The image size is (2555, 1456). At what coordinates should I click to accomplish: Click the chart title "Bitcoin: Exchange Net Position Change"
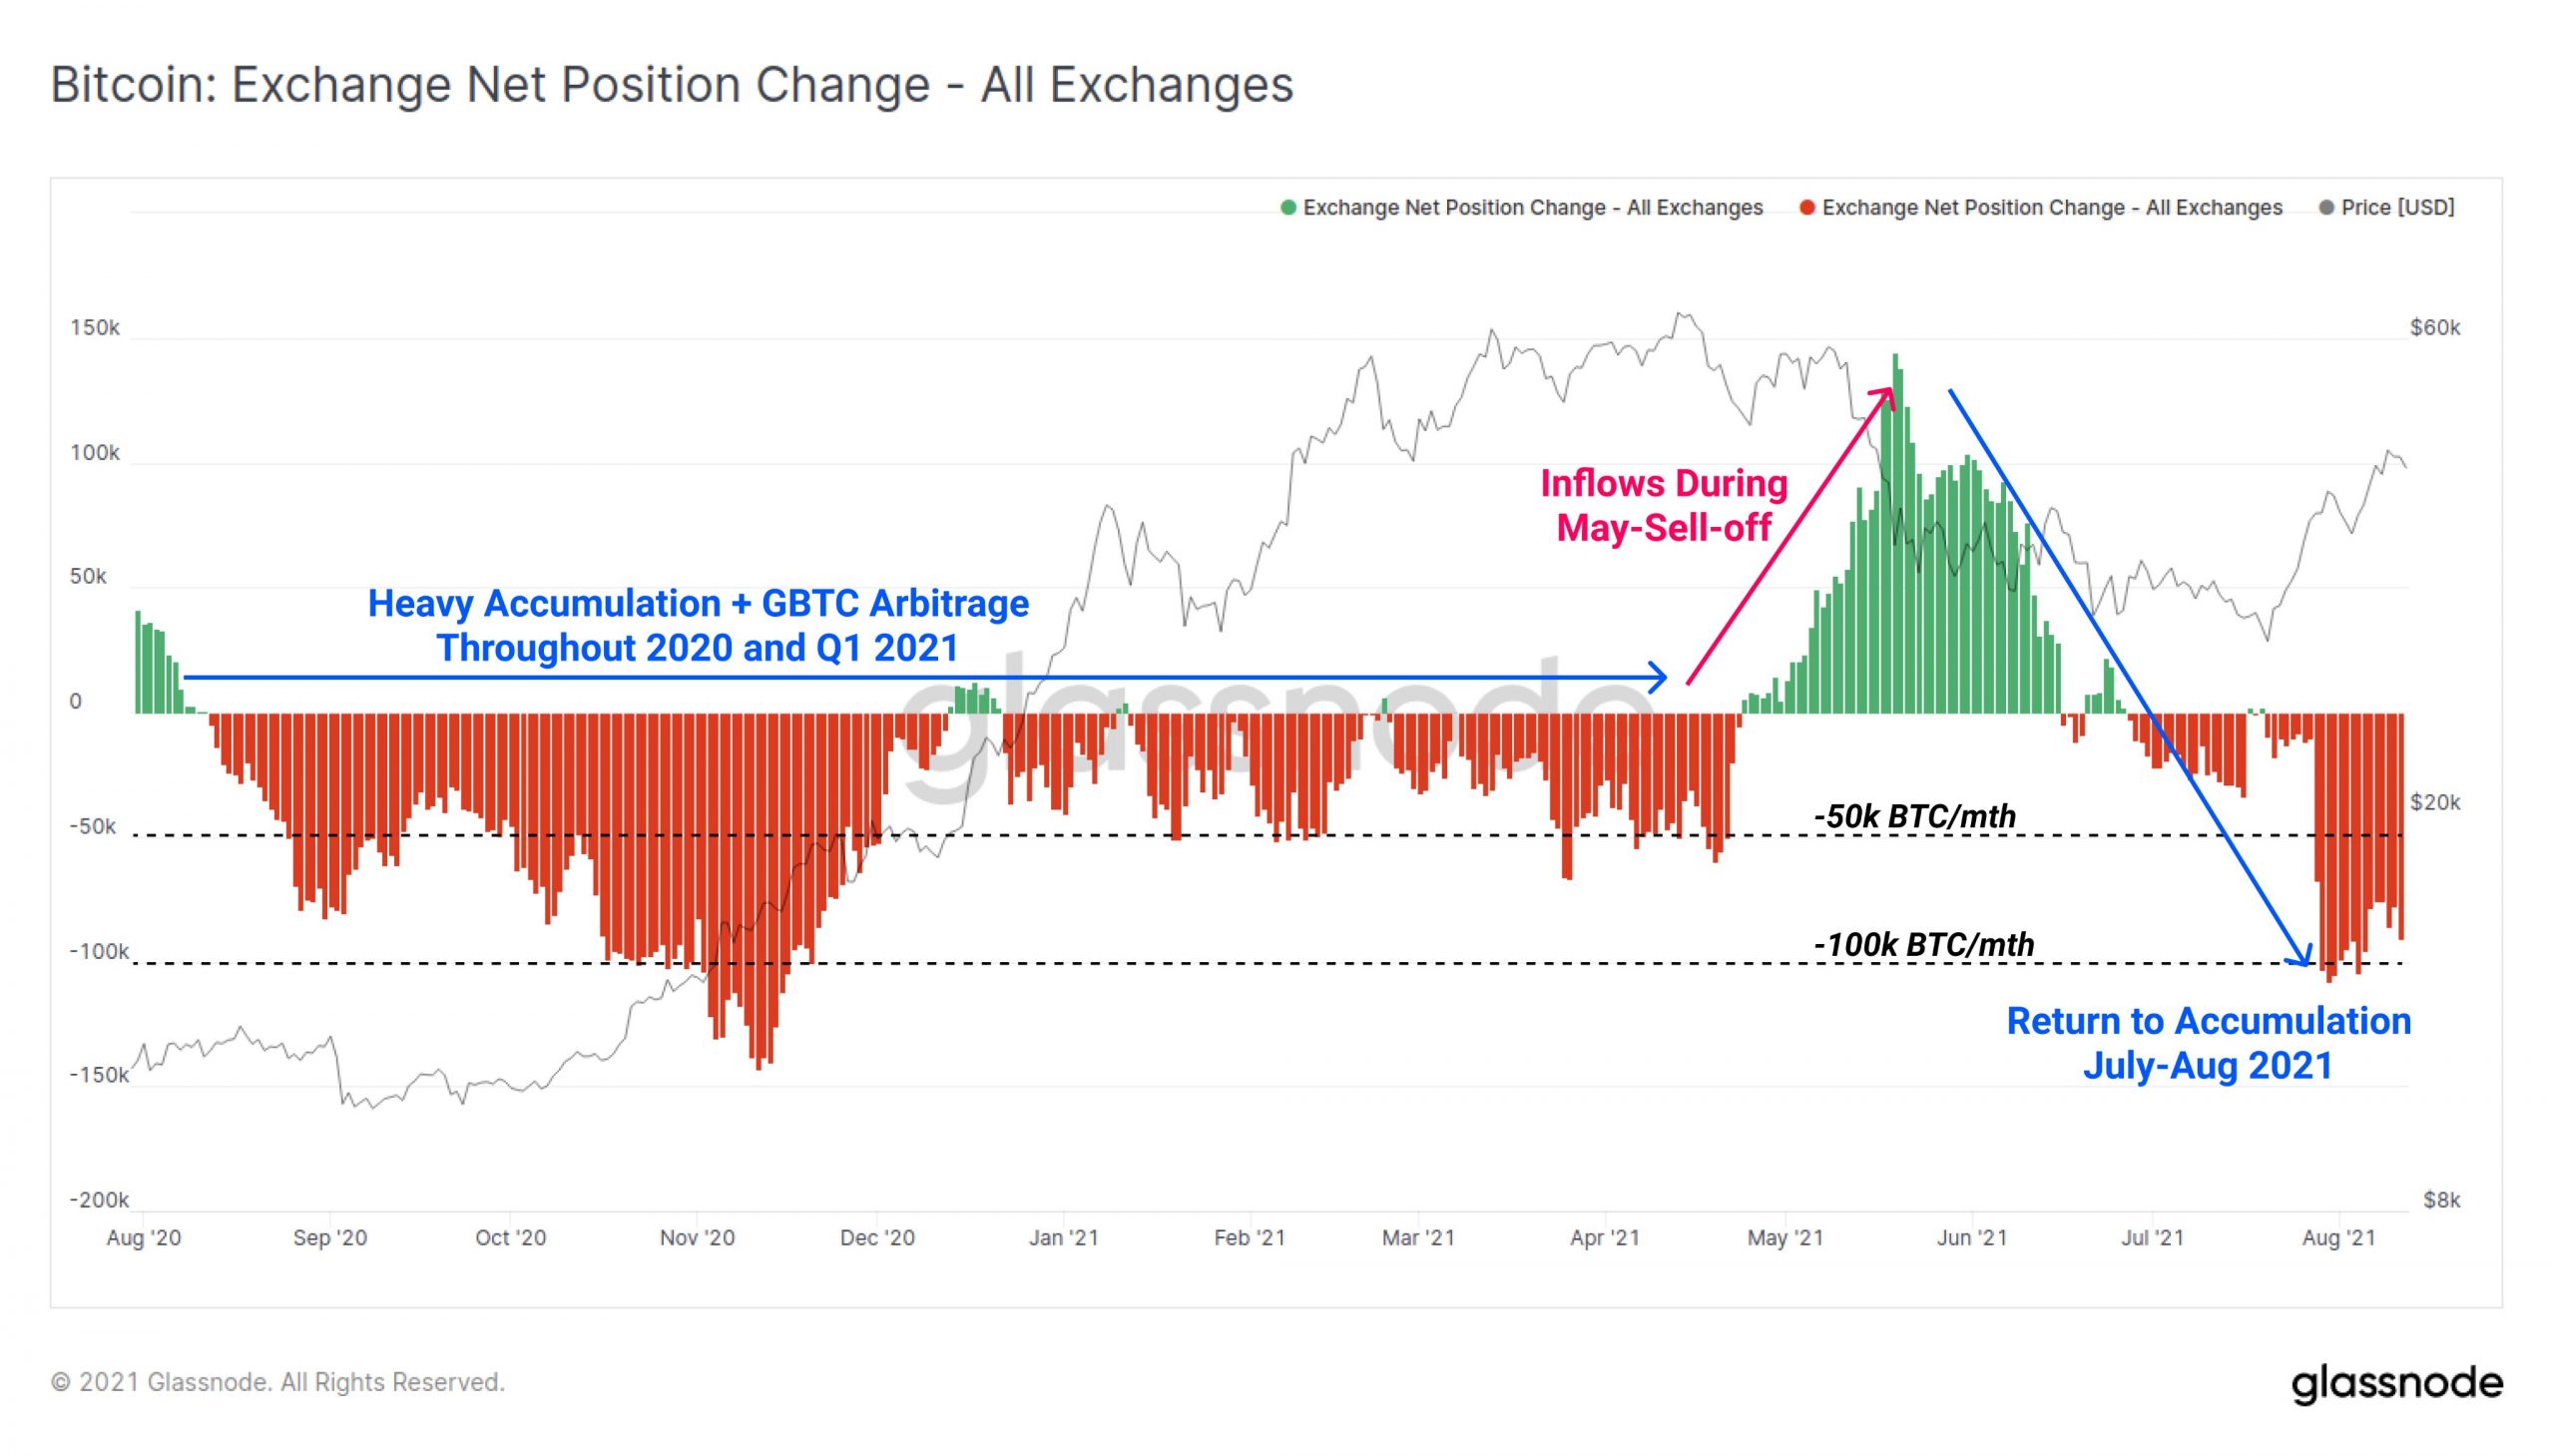point(671,85)
